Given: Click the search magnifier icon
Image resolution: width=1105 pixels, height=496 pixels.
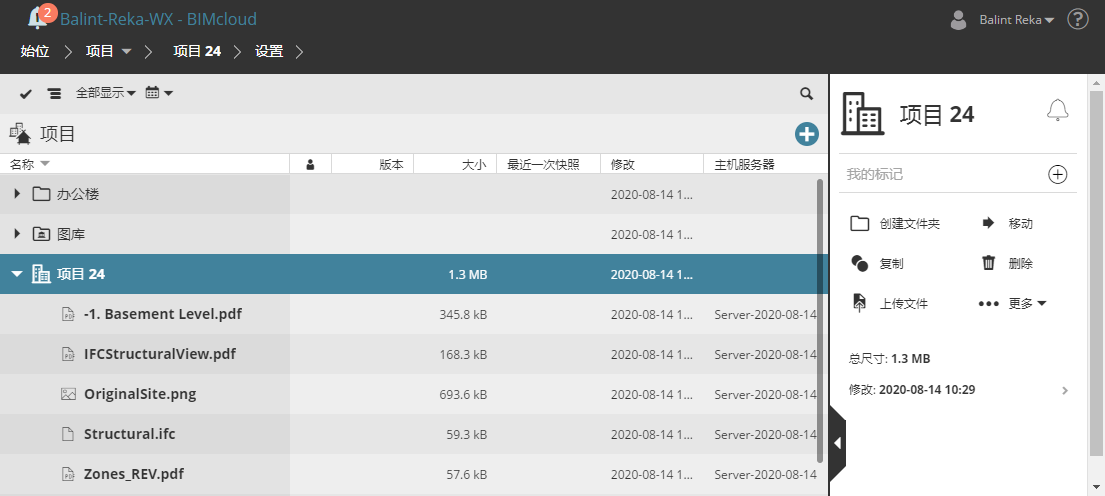Looking at the screenshot, I should 807,93.
